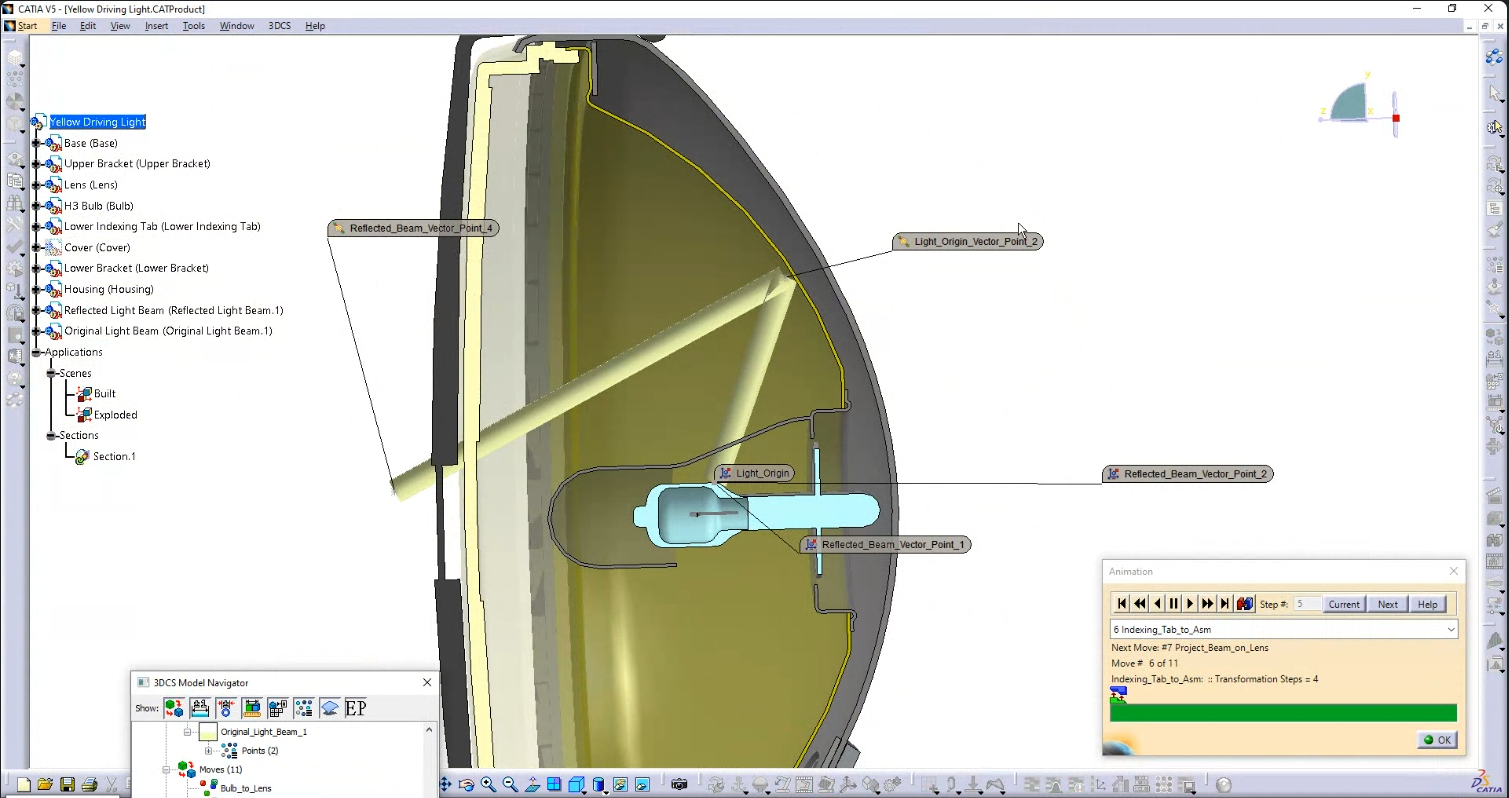Viewport: 1509px width, 798px height.
Task: Click the Step # input field
Action: point(1307,603)
